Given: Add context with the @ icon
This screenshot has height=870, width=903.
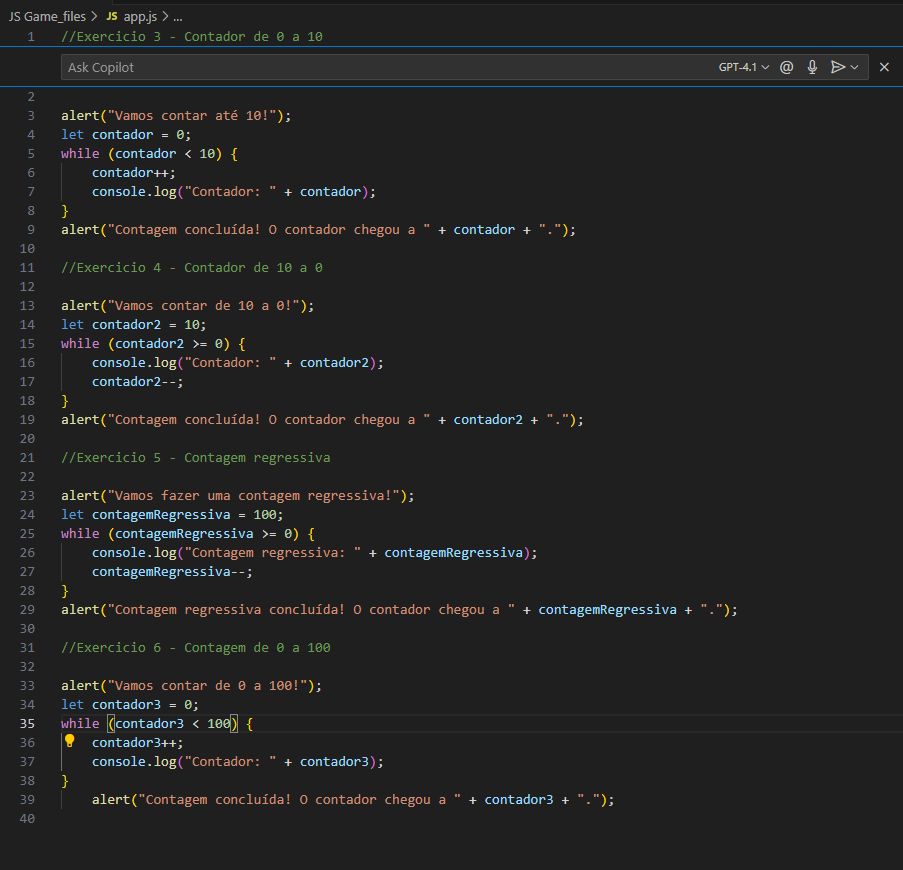Looking at the screenshot, I should (x=787, y=67).
